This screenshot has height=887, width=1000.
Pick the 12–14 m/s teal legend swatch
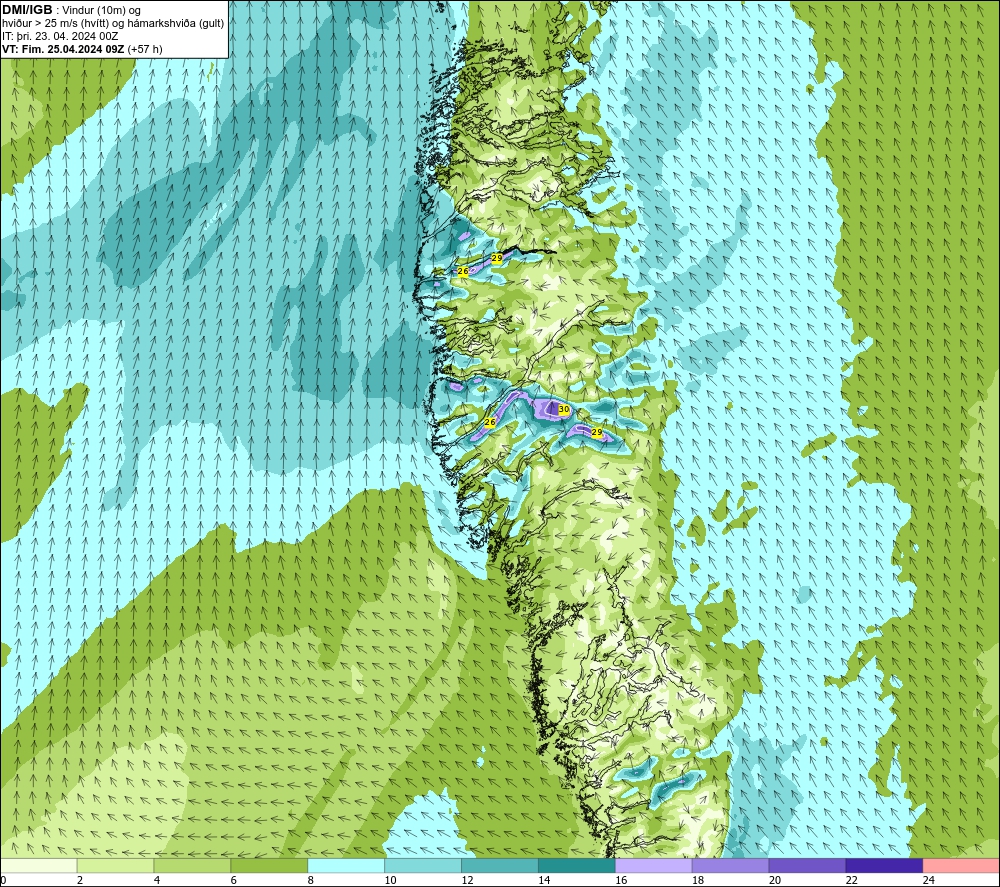pyautogui.click(x=500, y=866)
